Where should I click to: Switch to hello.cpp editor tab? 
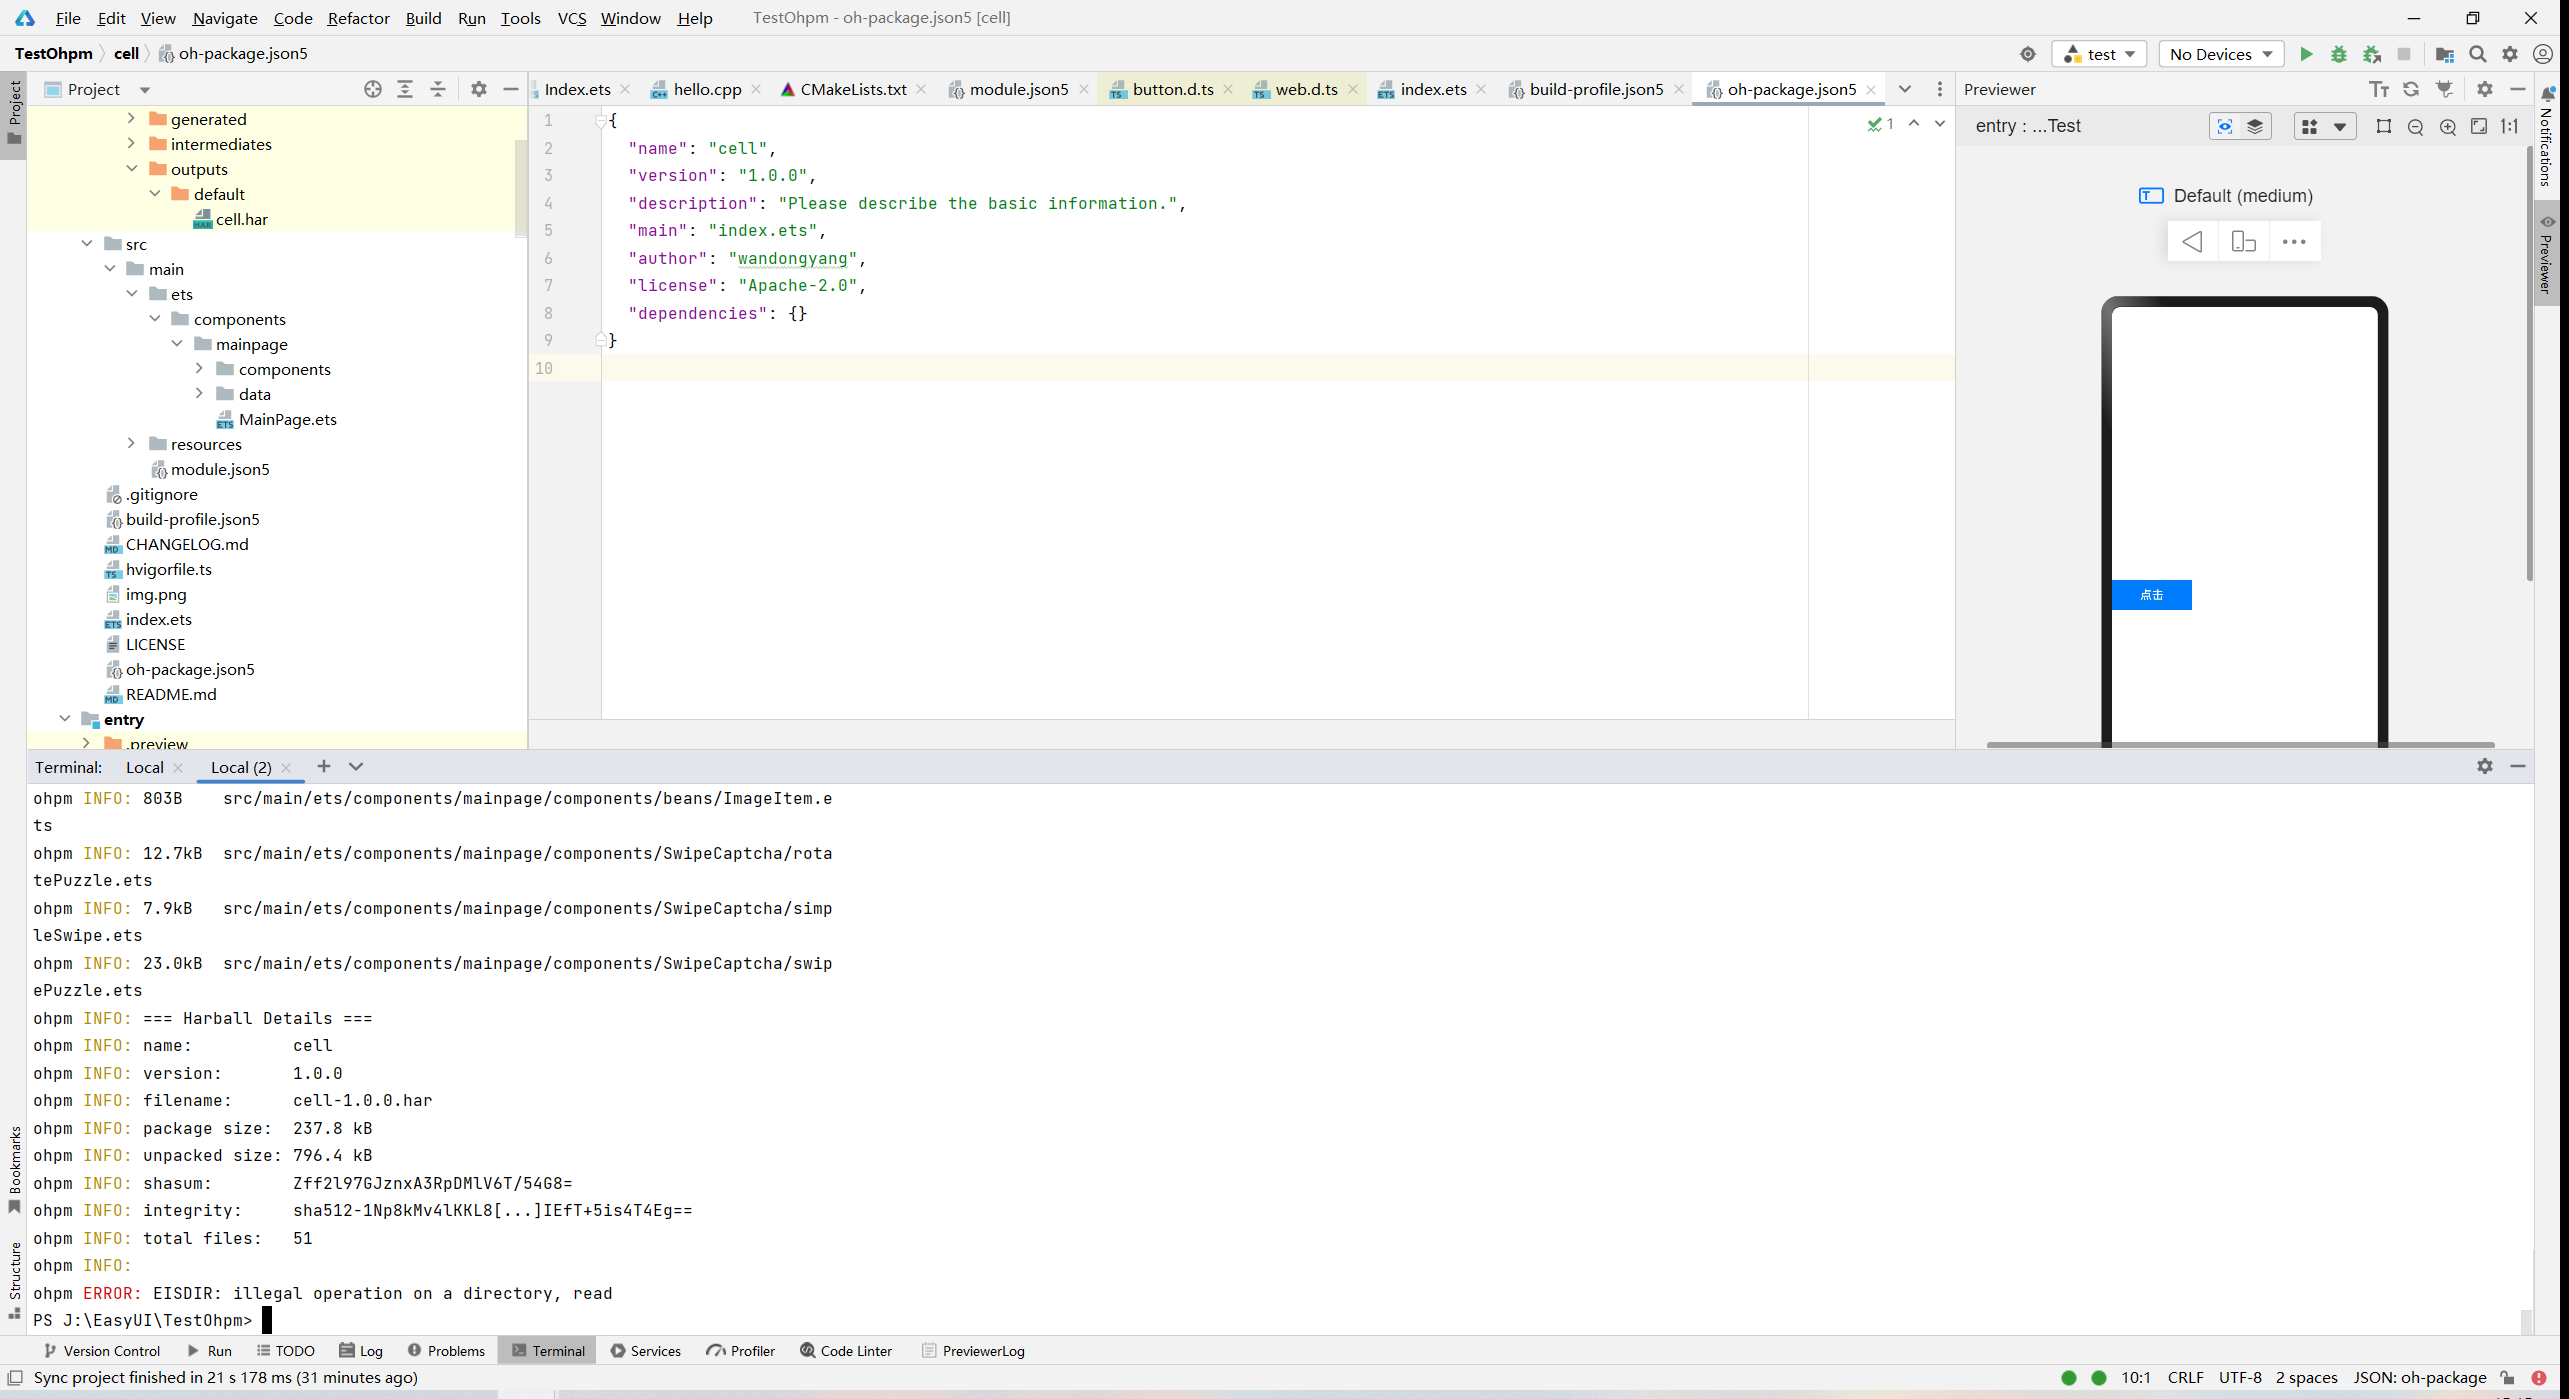coord(706,89)
